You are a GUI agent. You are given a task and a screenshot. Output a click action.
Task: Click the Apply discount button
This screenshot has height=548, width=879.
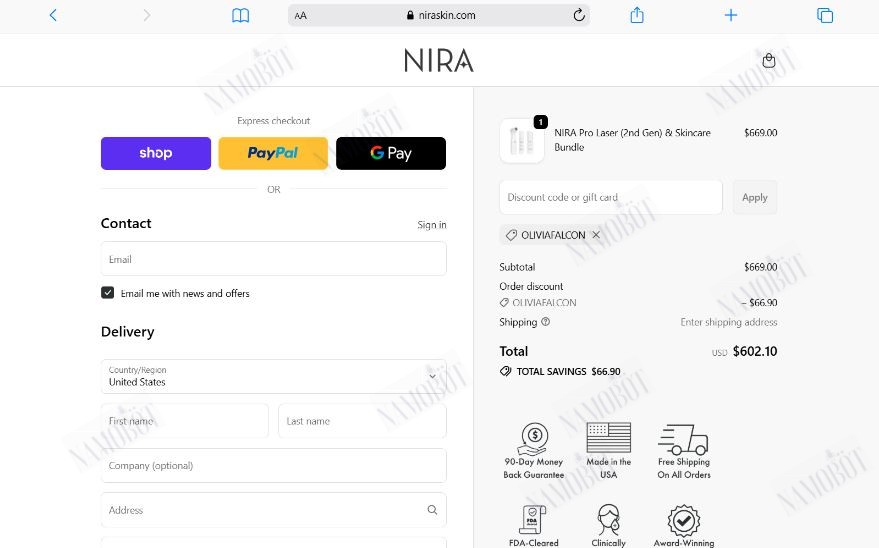pyautogui.click(x=755, y=197)
